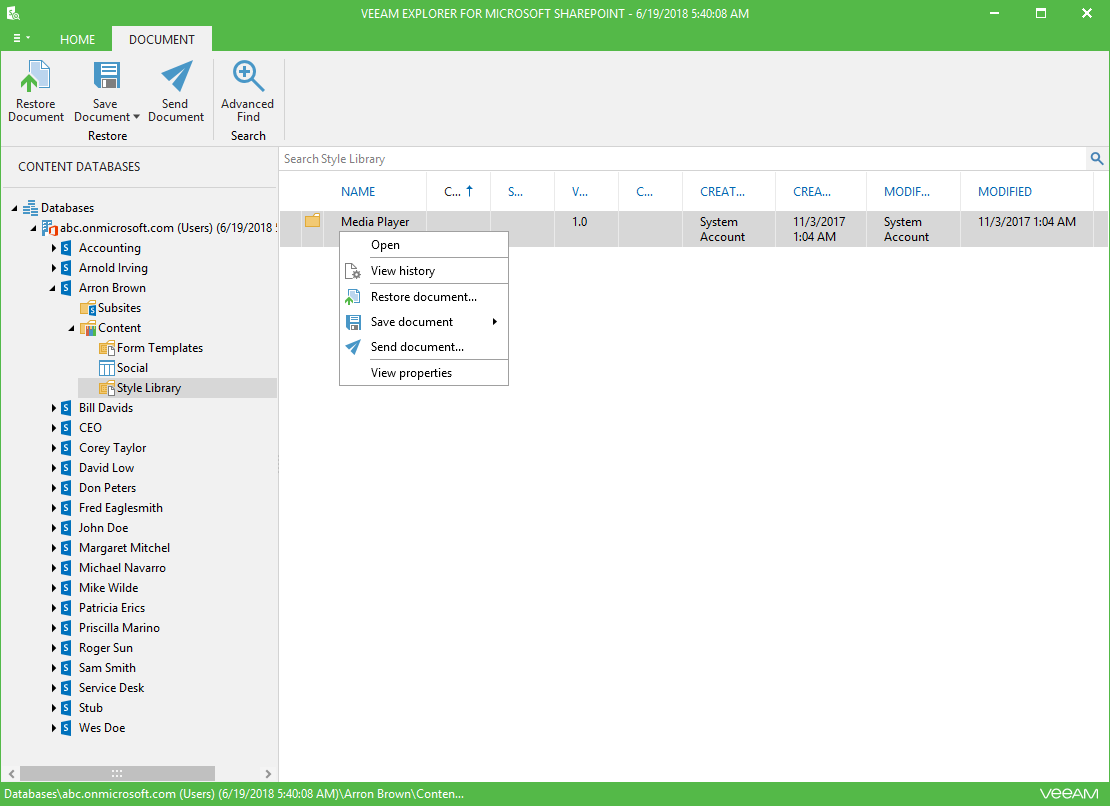
Task: Sort by the V... column header
Action: pyautogui.click(x=580, y=192)
